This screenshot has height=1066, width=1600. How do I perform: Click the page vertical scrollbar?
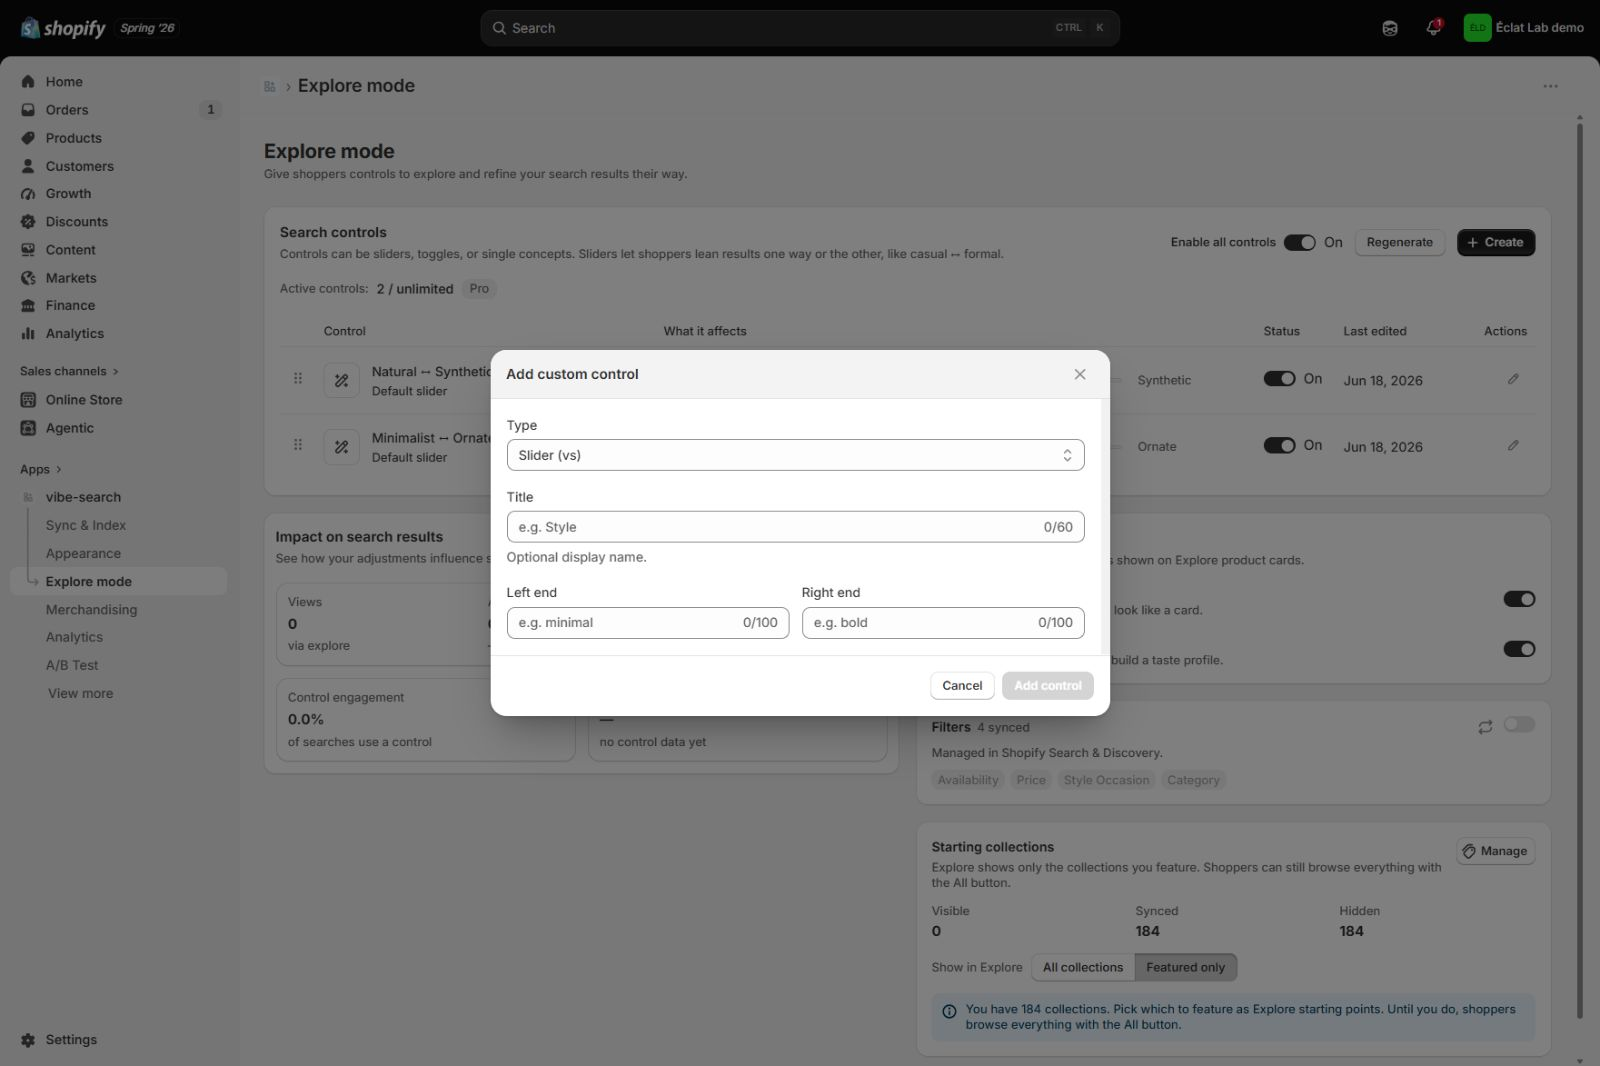coord(1579,570)
